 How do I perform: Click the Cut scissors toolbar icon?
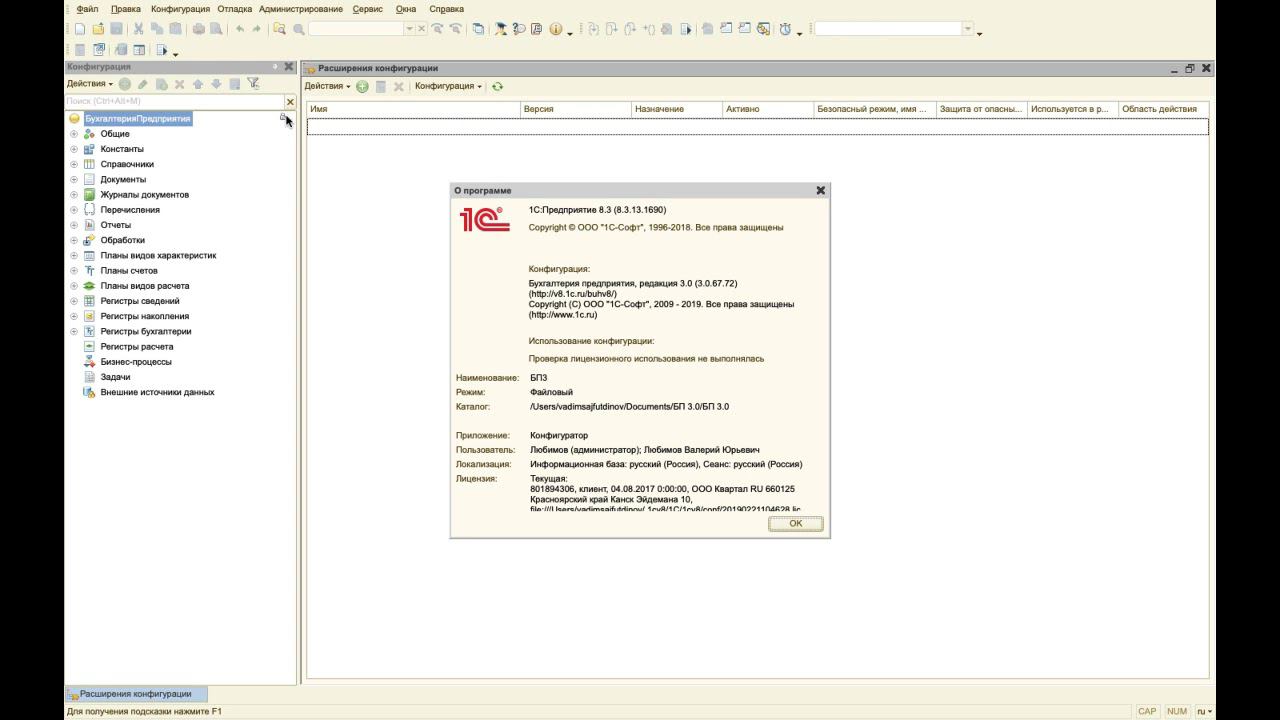click(x=139, y=30)
